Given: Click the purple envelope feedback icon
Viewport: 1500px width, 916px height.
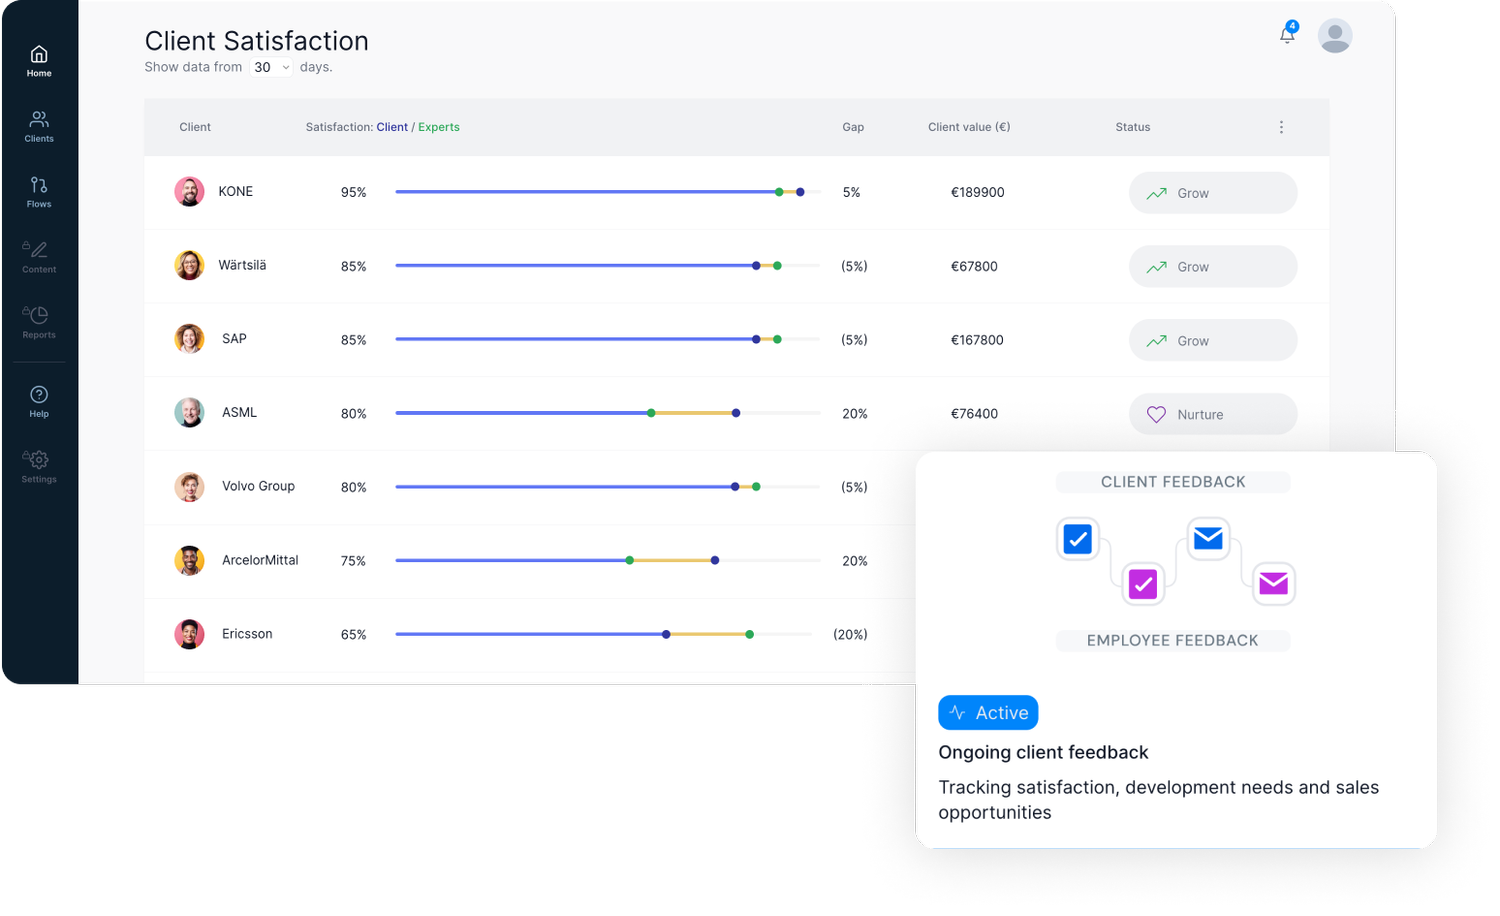Looking at the screenshot, I should [1274, 583].
